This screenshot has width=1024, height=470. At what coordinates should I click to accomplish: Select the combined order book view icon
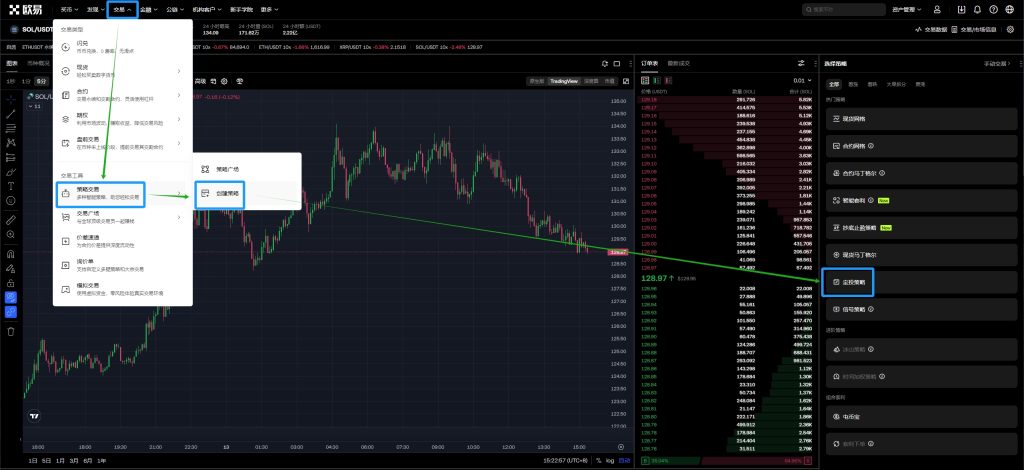(x=645, y=80)
